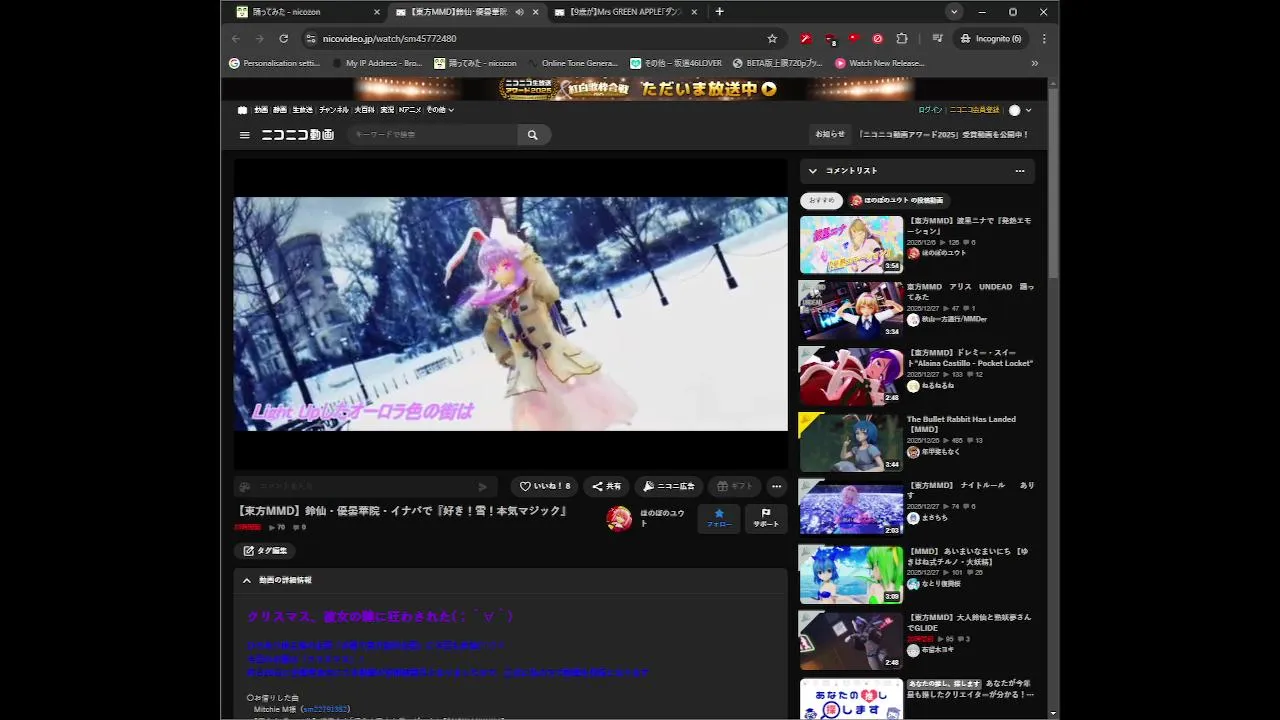Open the タグ編集 tag edit button
Viewport: 1280px width, 720px height.
click(x=265, y=550)
